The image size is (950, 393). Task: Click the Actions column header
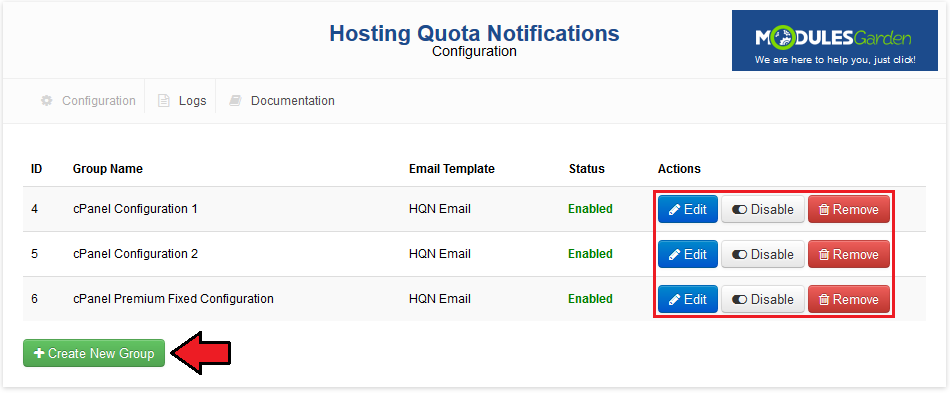point(679,169)
